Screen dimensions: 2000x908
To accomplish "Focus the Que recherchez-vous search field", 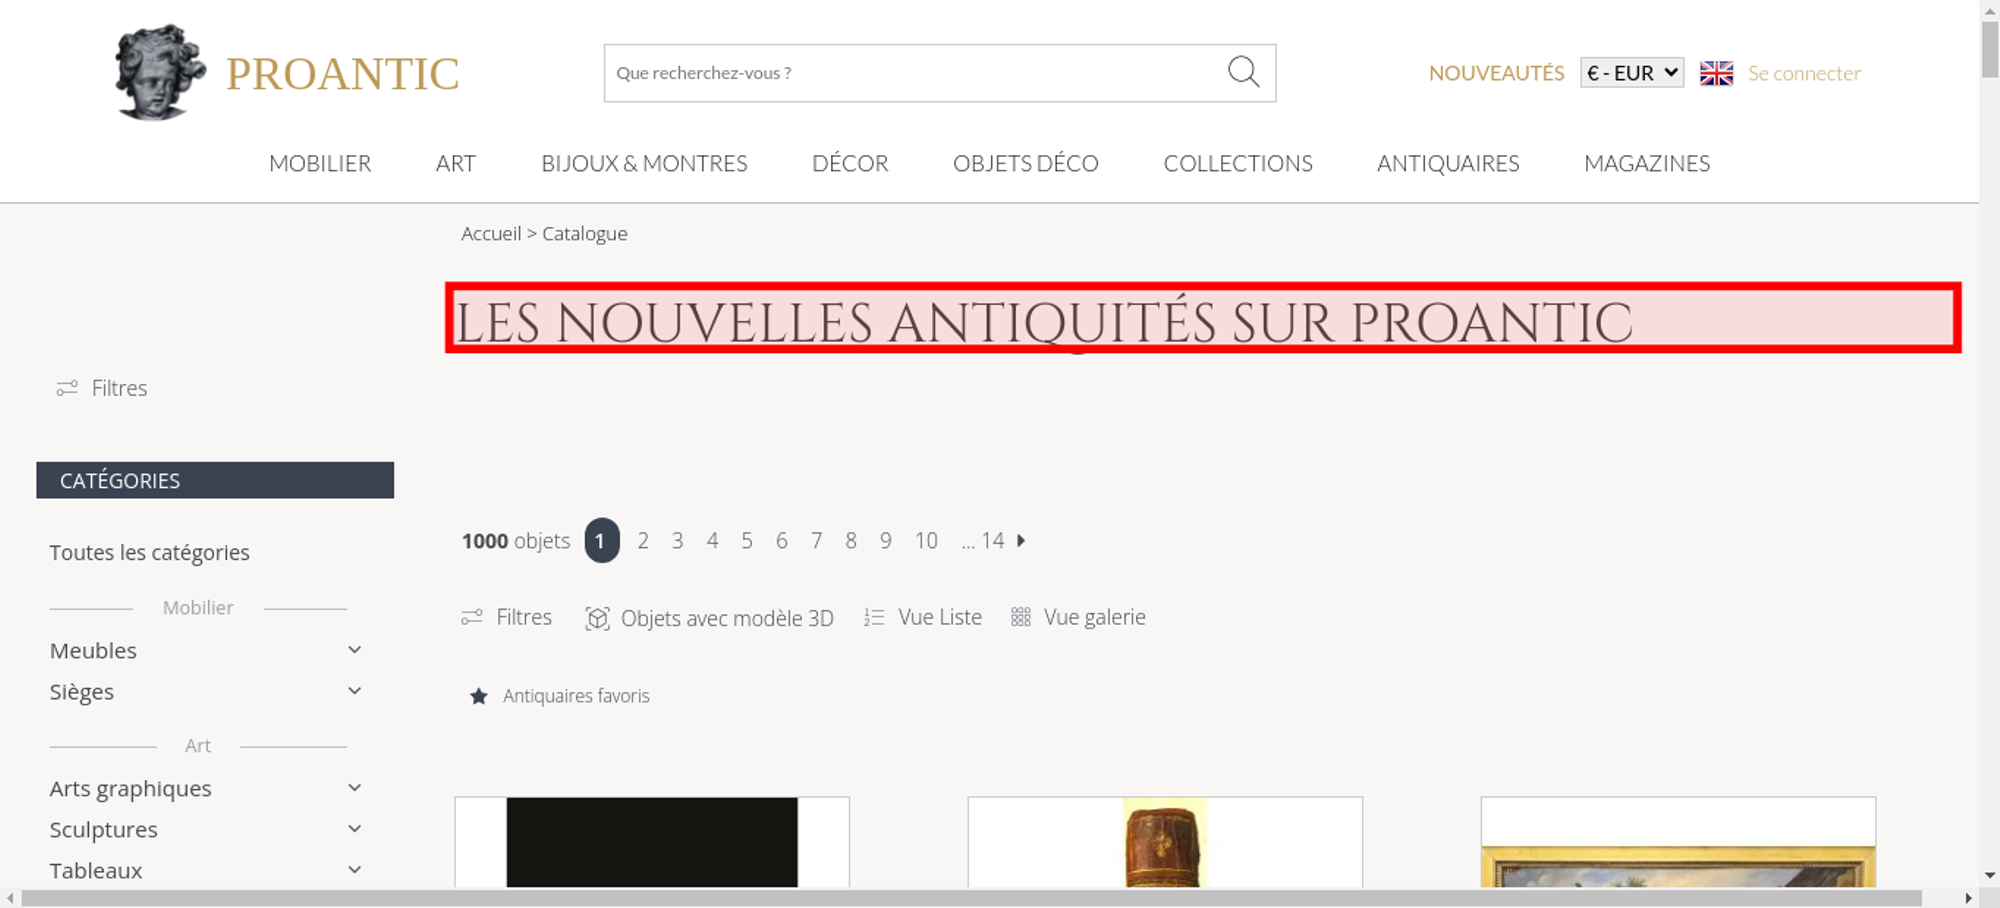I will click(915, 73).
